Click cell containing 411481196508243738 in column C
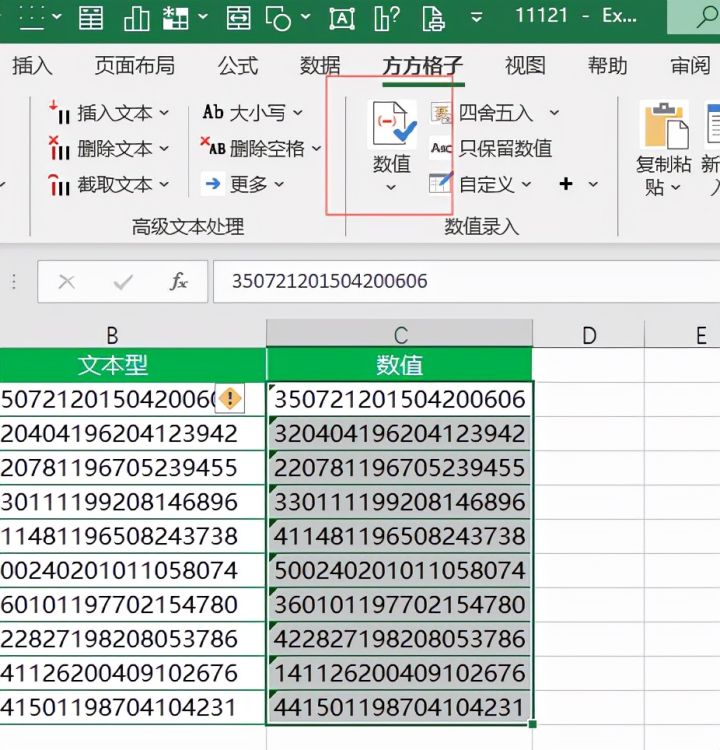 click(399, 536)
